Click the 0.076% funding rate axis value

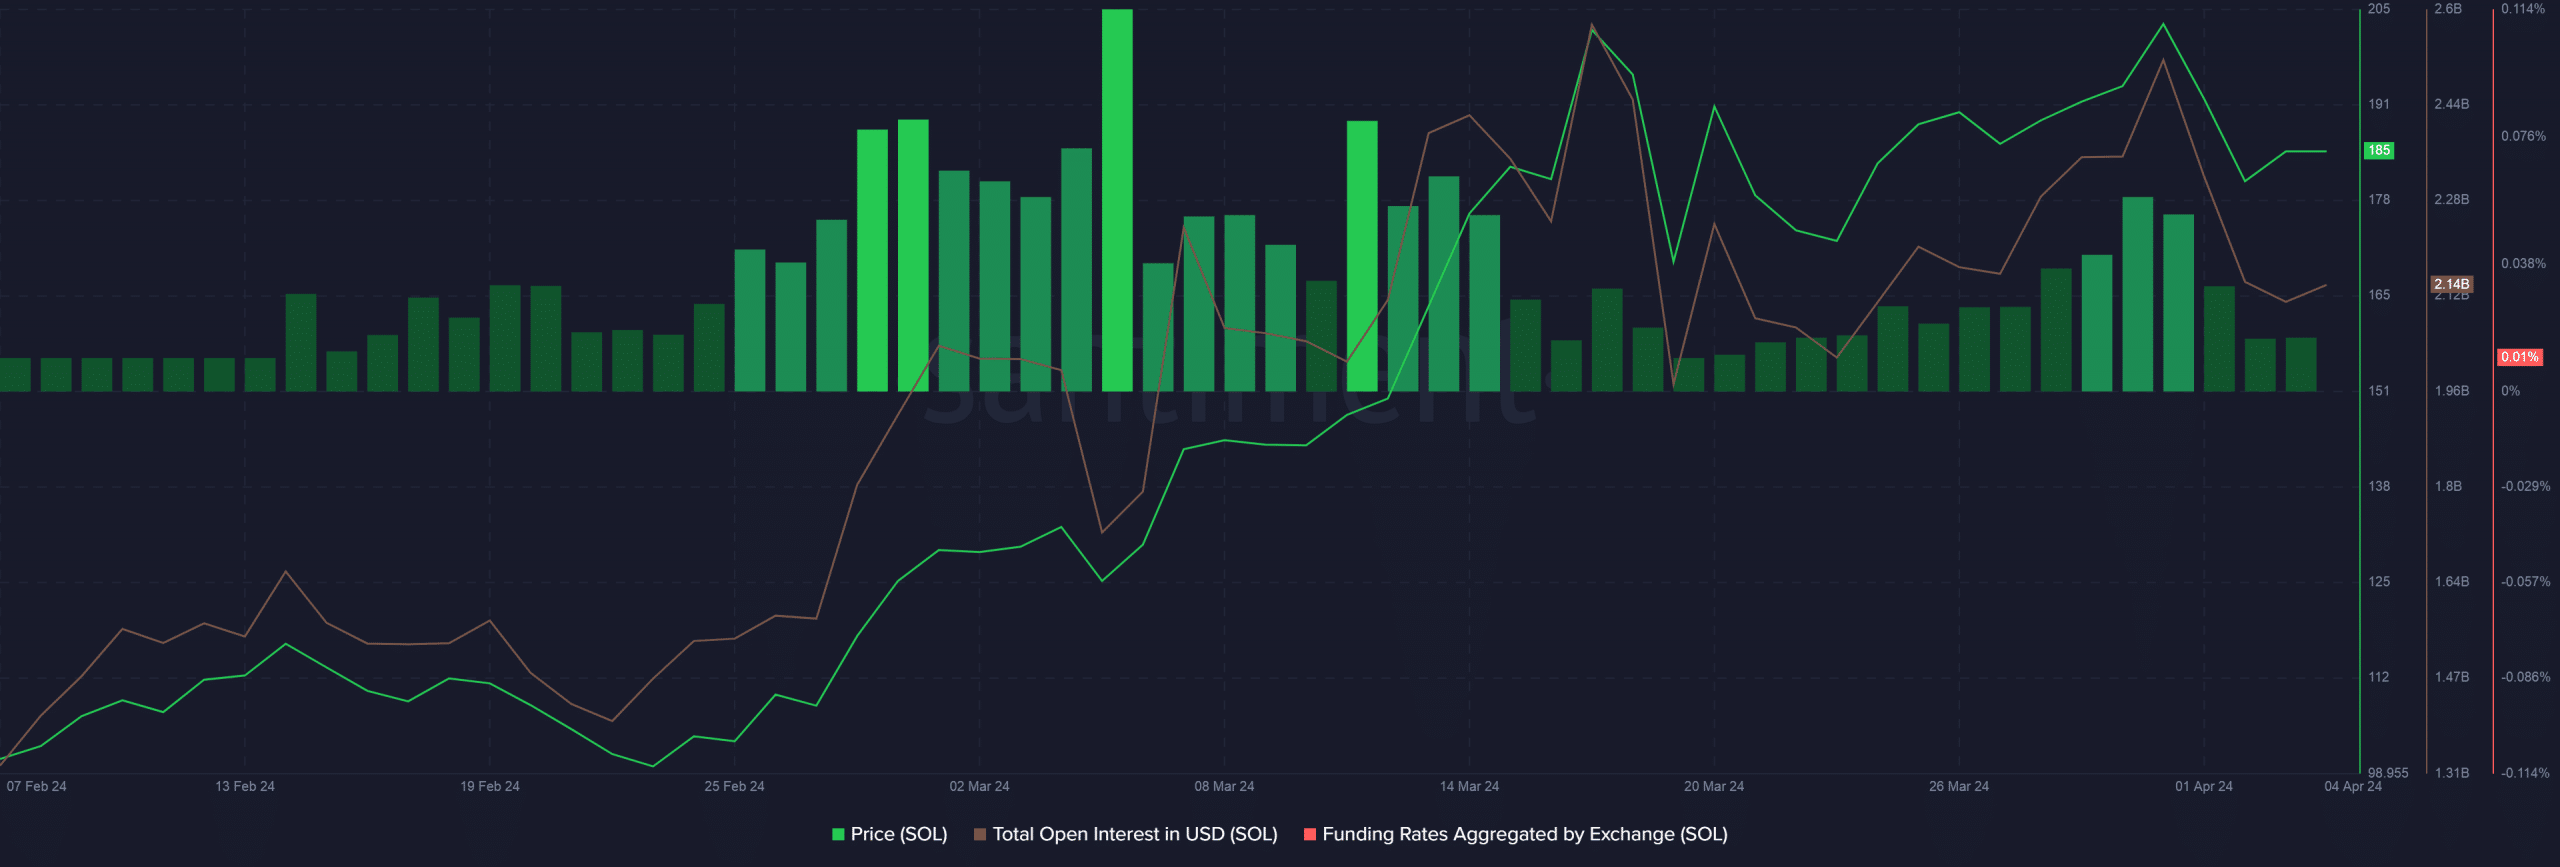tap(2523, 136)
